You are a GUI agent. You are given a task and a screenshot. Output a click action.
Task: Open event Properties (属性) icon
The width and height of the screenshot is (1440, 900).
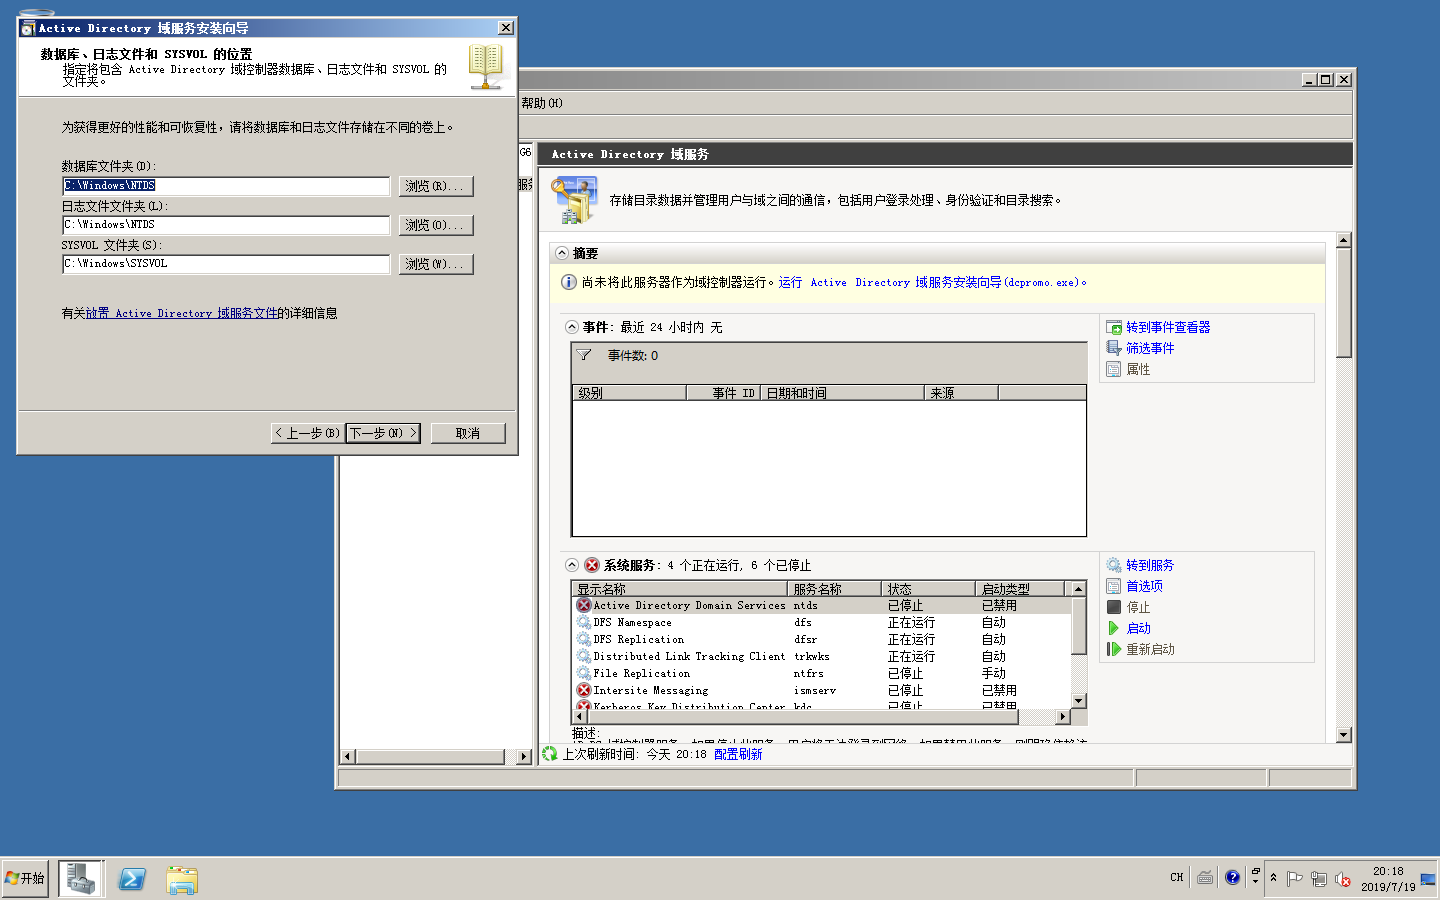(1114, 369)
